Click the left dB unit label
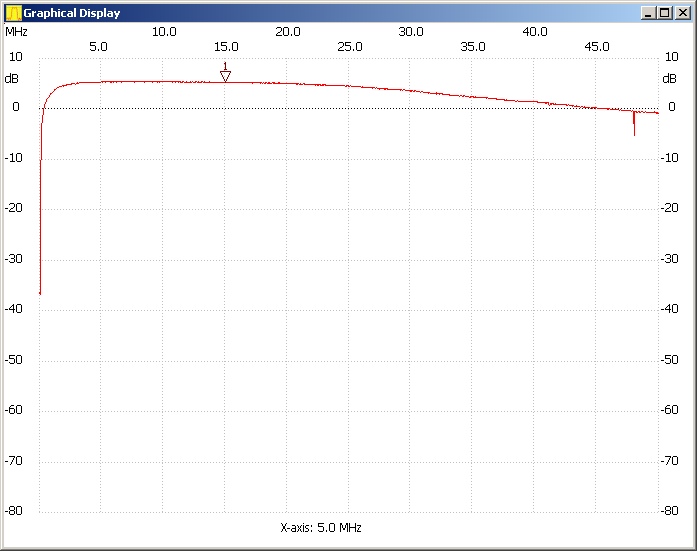 pos(11,78)
